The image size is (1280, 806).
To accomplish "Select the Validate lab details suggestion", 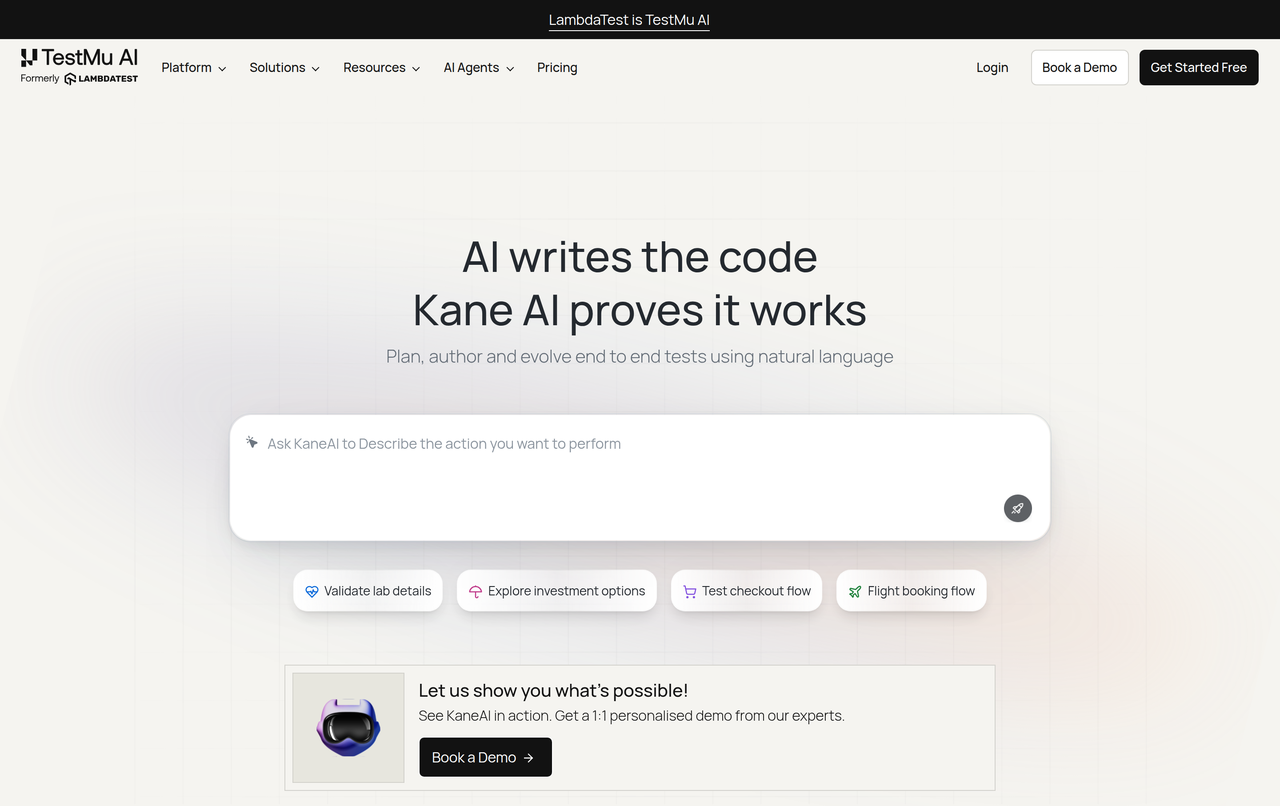I will 368,591.
